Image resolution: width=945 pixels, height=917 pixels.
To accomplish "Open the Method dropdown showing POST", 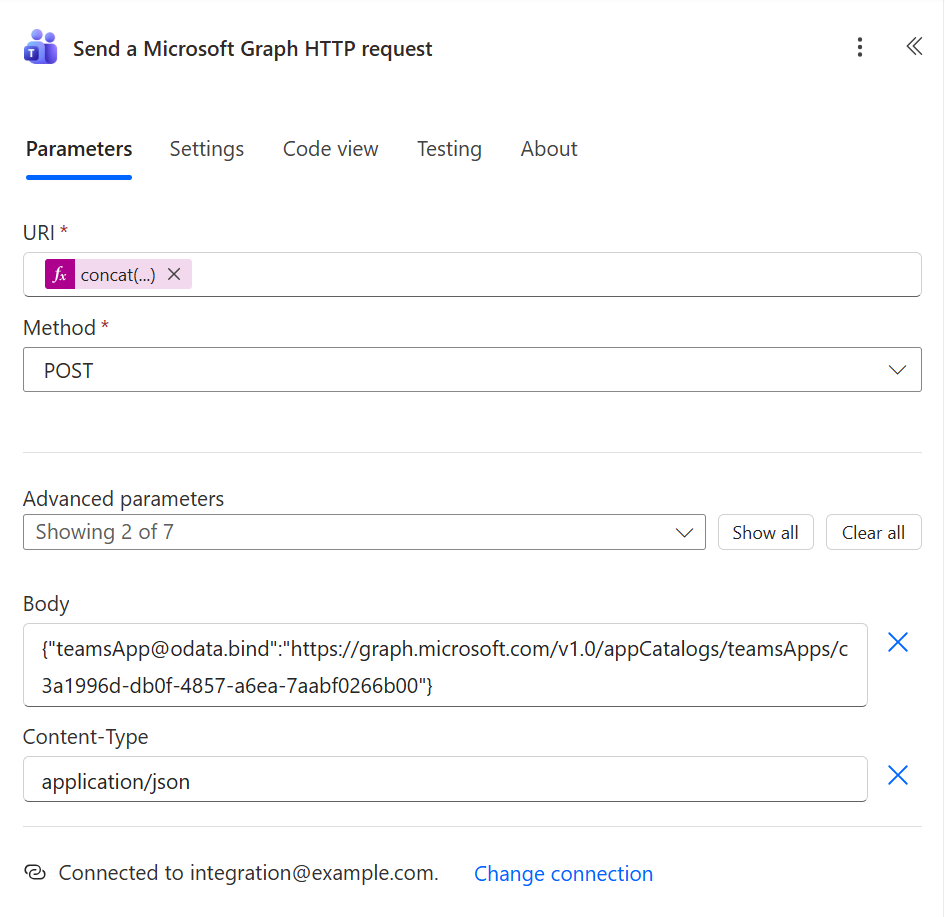I will click(472, 369).
